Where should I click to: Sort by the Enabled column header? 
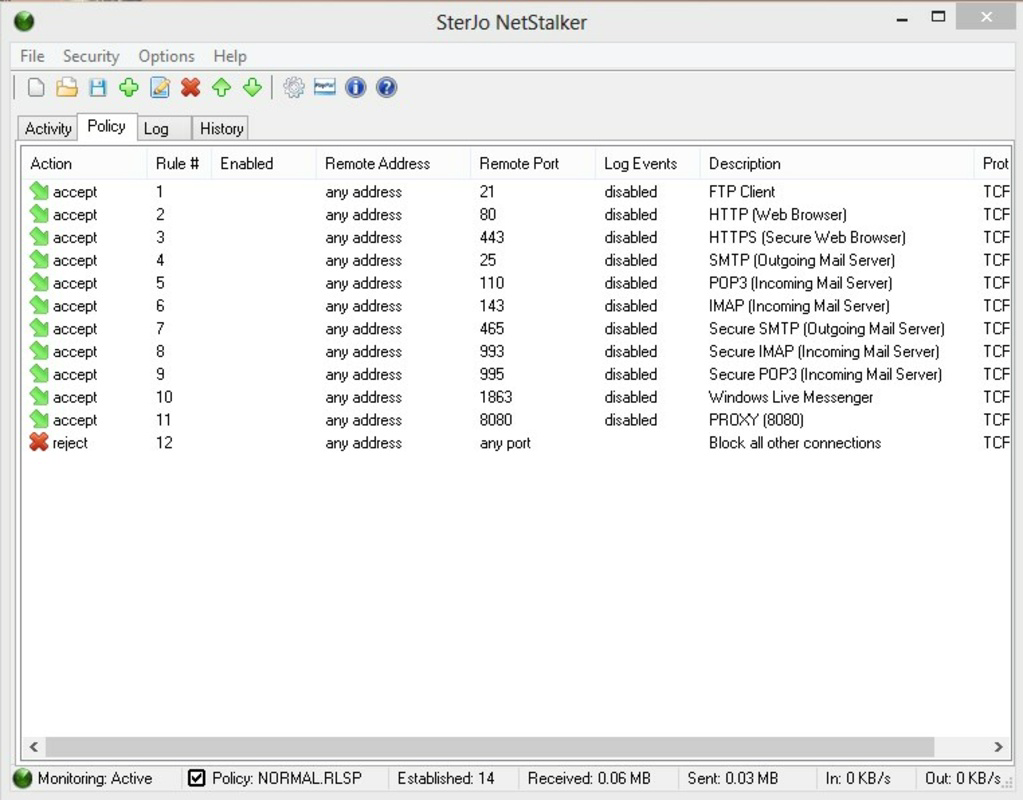coord(264,163)
